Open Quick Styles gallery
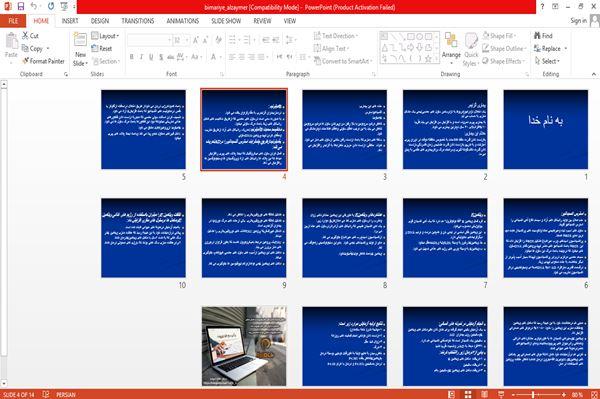Viewport: 600px width, 399px height. coord(471,49)
